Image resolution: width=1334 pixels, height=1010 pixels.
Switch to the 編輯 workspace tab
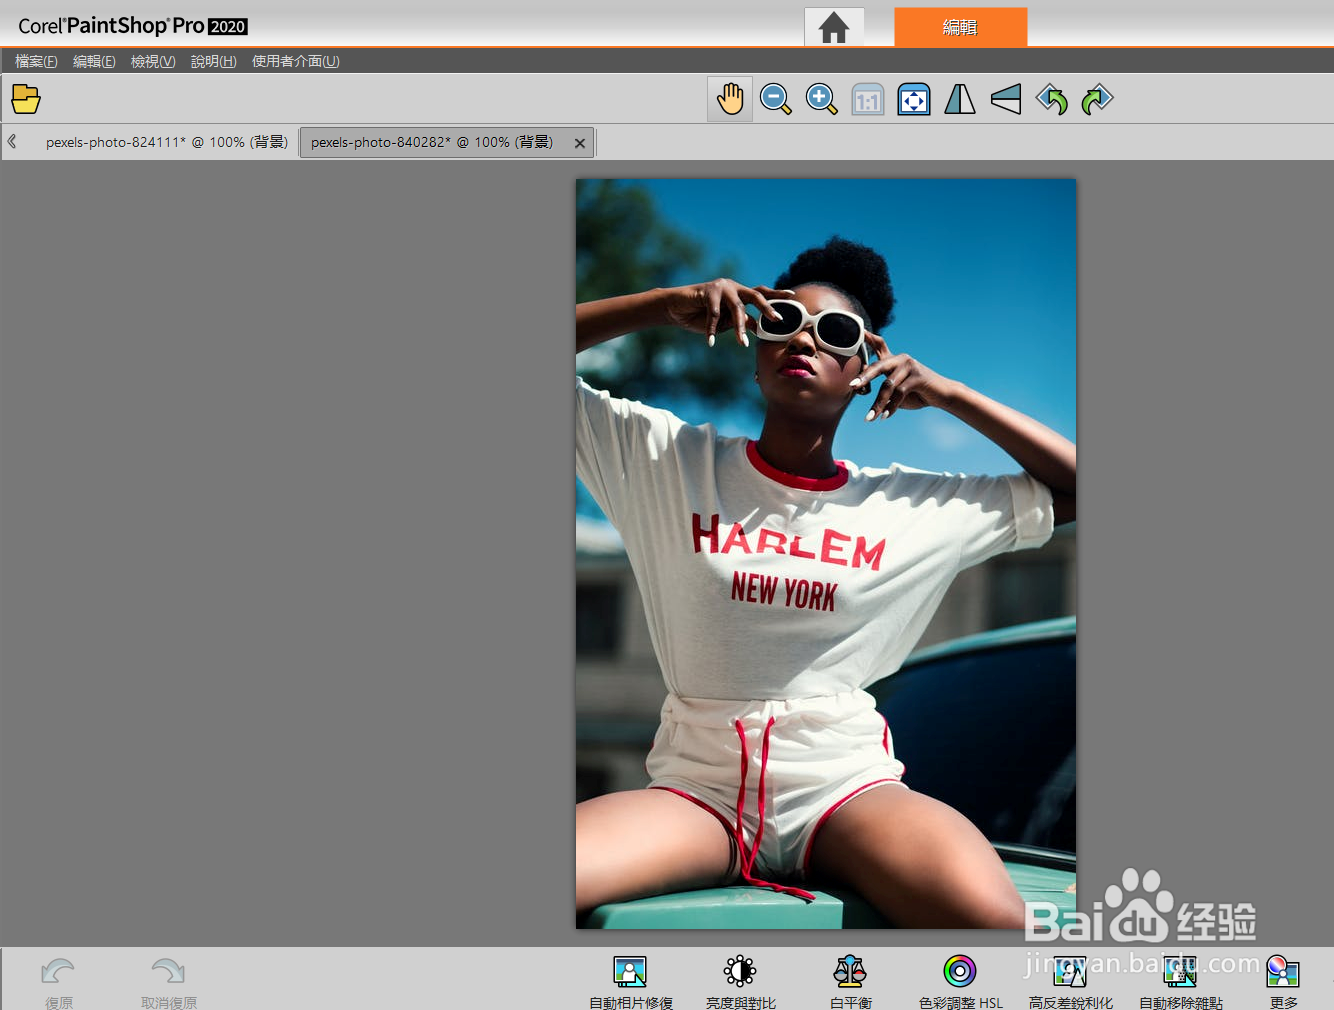click(960, 27)
